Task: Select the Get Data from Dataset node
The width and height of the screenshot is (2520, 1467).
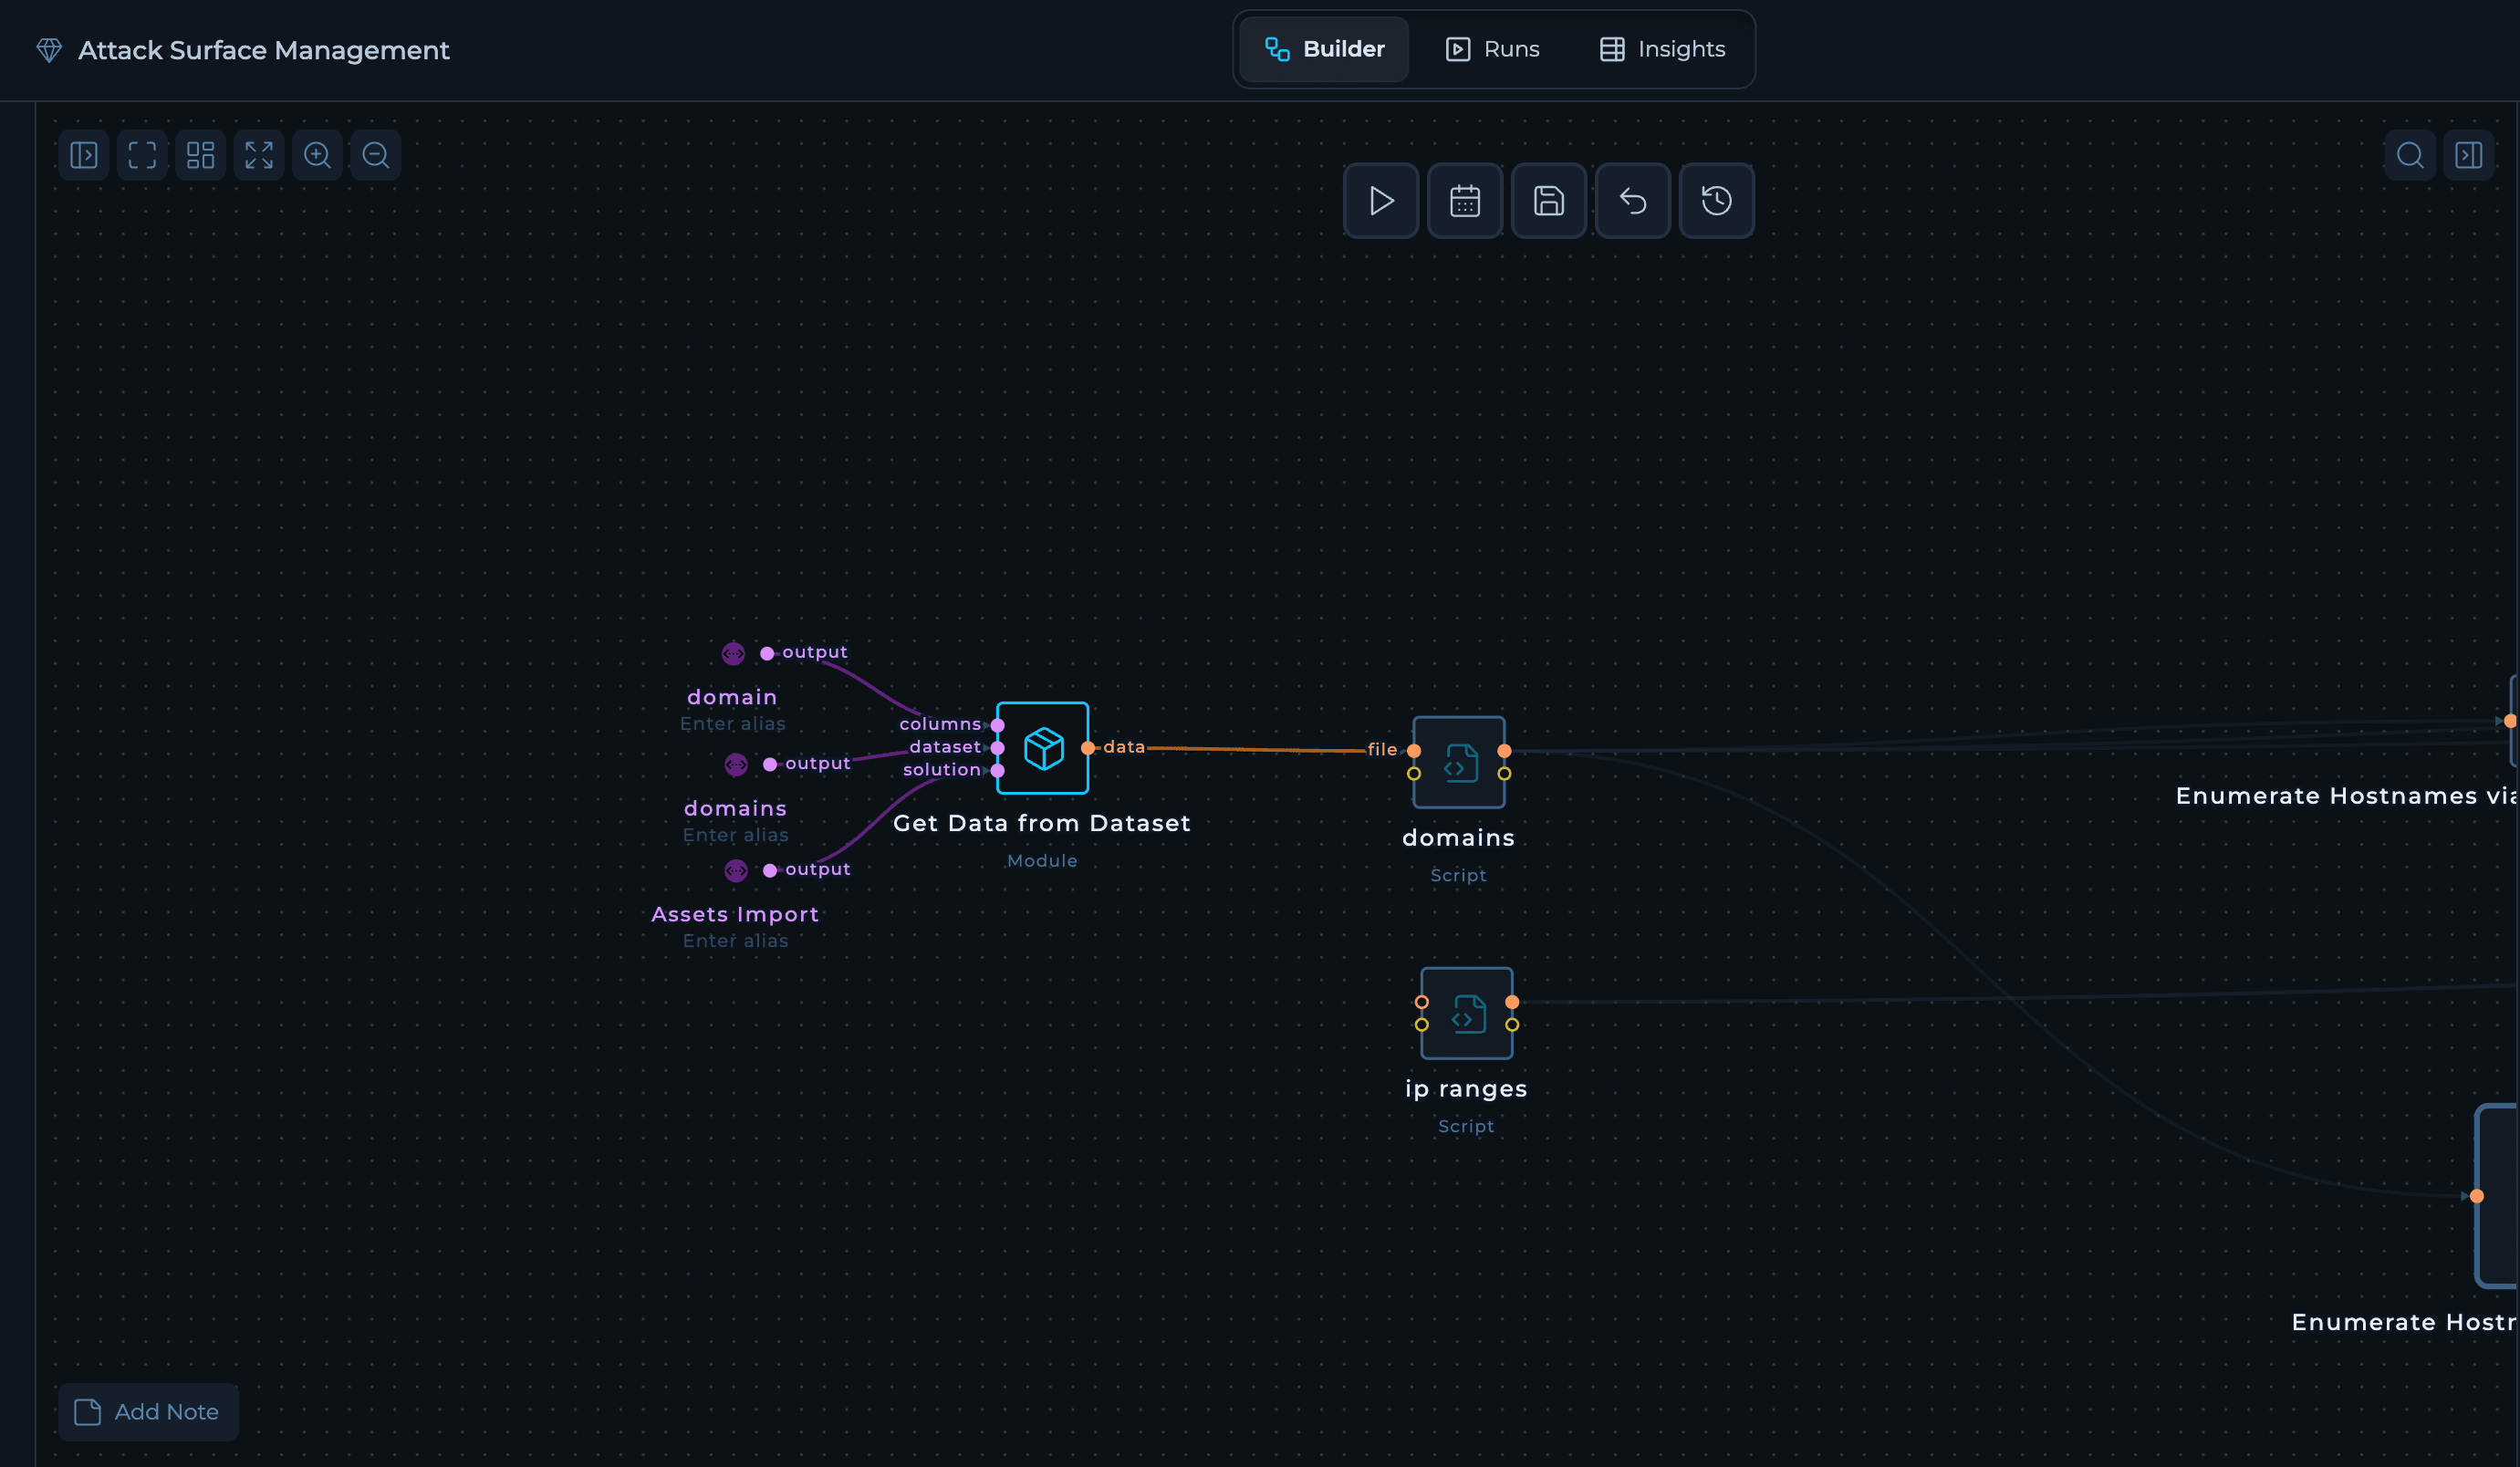Action: pos(1042,748)
